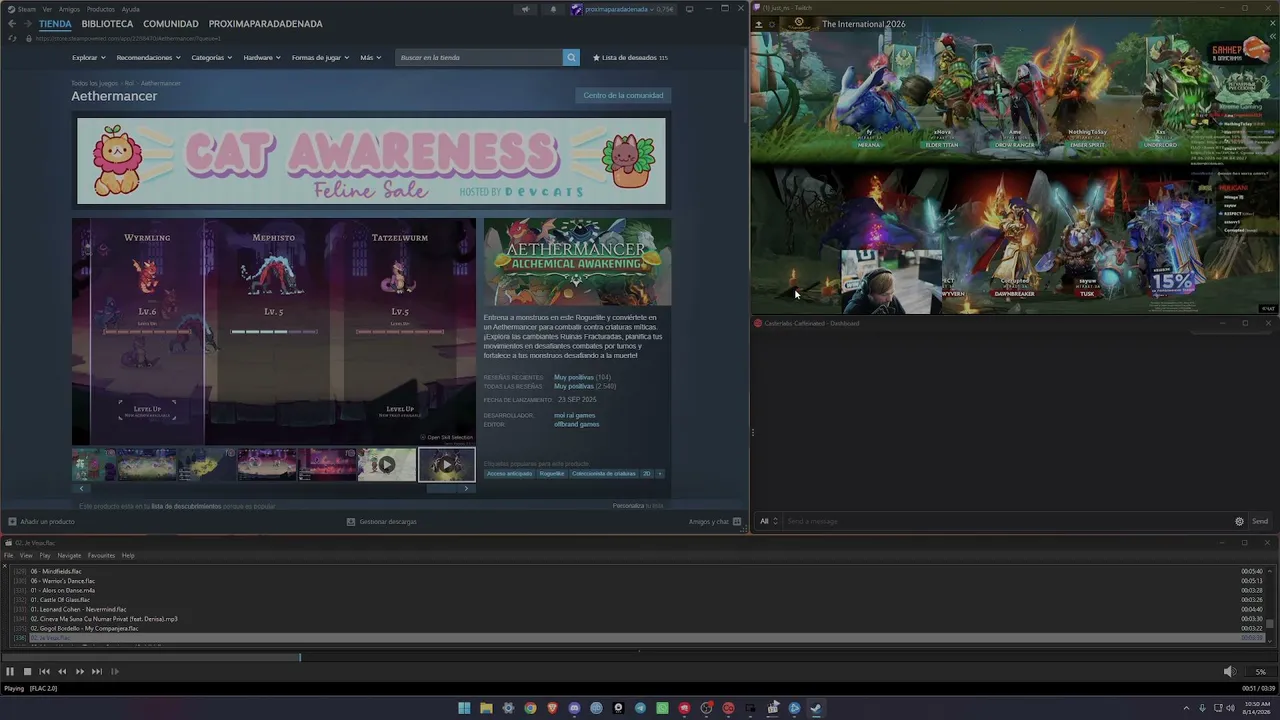The image size is (1280, 720).
Task: Open the Más dropdown
Action: [370, 58]
